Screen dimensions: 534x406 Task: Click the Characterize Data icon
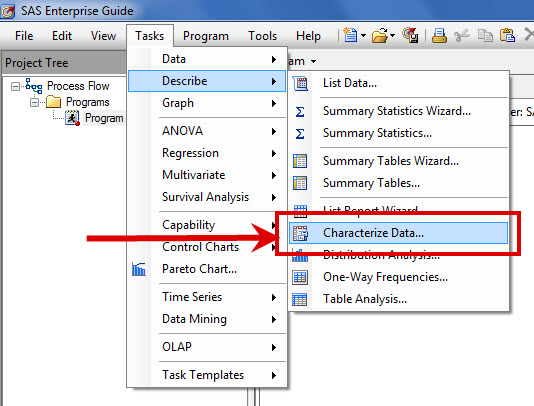[300, 234]
